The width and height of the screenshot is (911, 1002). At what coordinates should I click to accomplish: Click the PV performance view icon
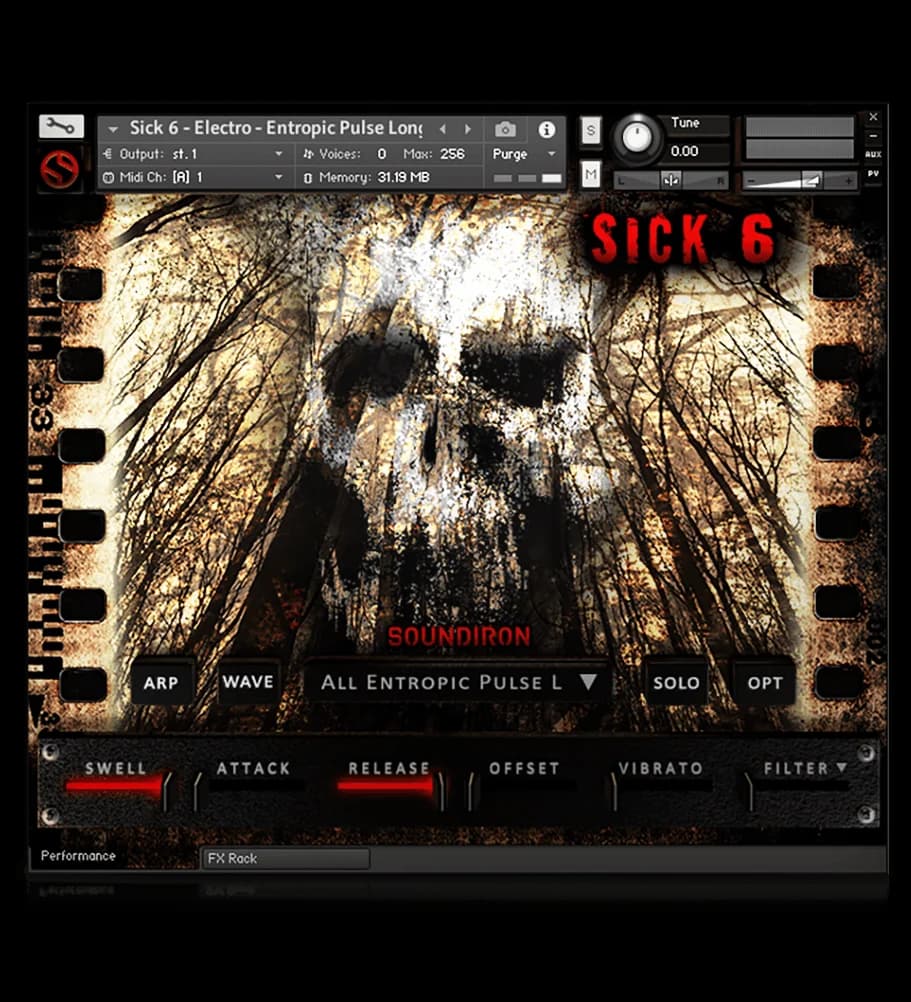tap(875, 172)
